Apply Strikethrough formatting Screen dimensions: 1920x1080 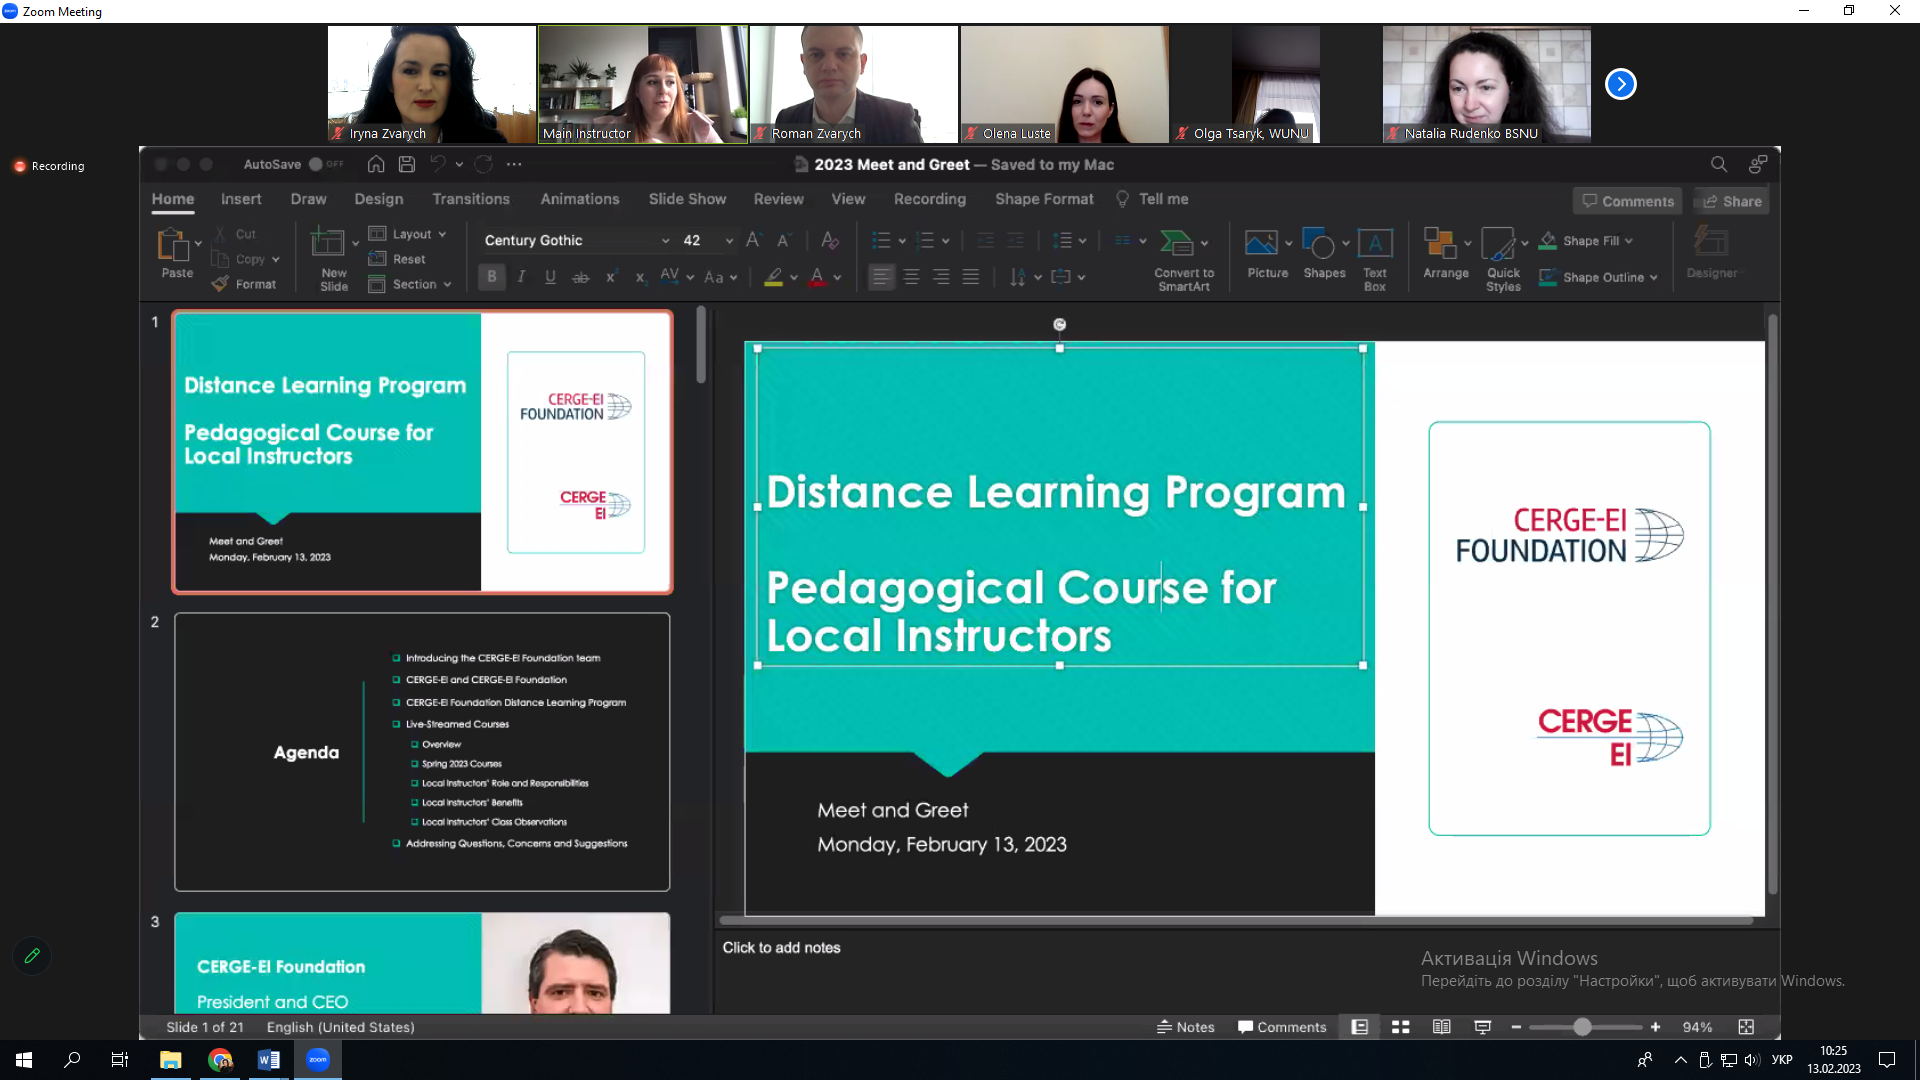coord(580,277)
